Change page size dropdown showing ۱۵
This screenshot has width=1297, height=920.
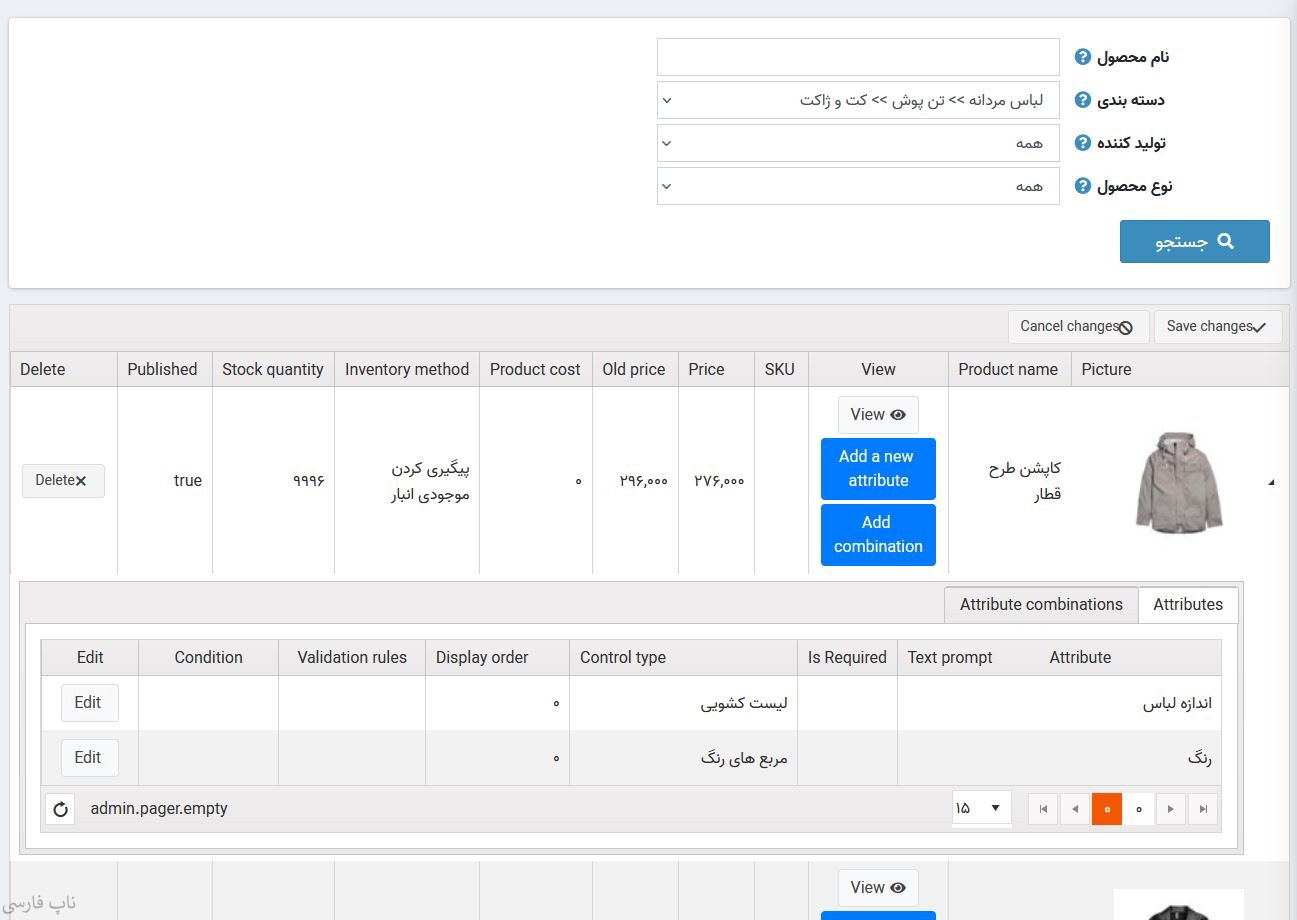[x=981, y=808]
